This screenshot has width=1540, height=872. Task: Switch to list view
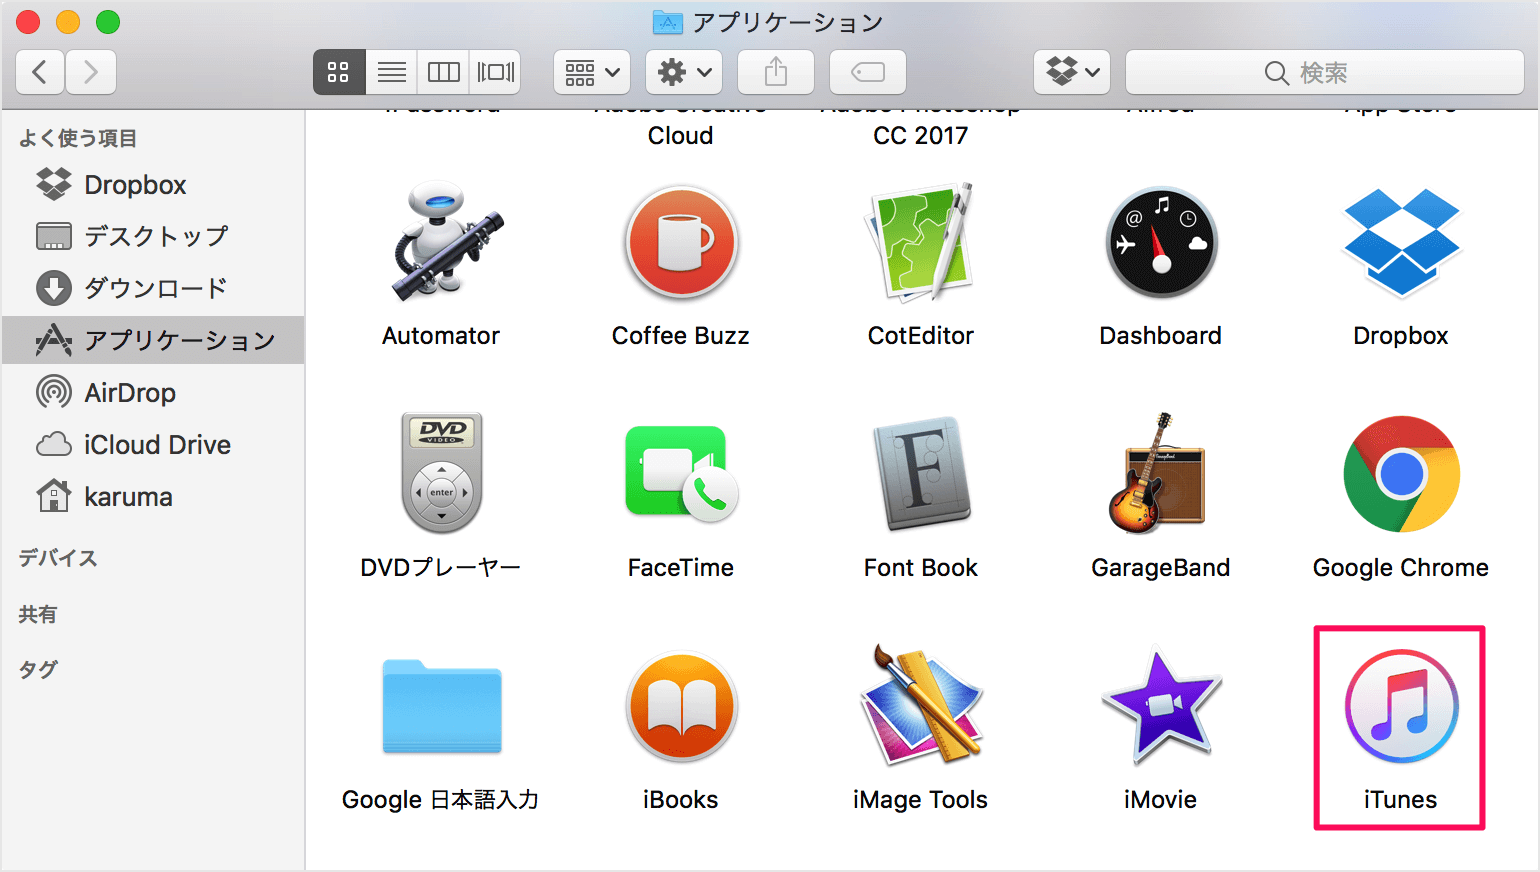[x=391, y=72]
